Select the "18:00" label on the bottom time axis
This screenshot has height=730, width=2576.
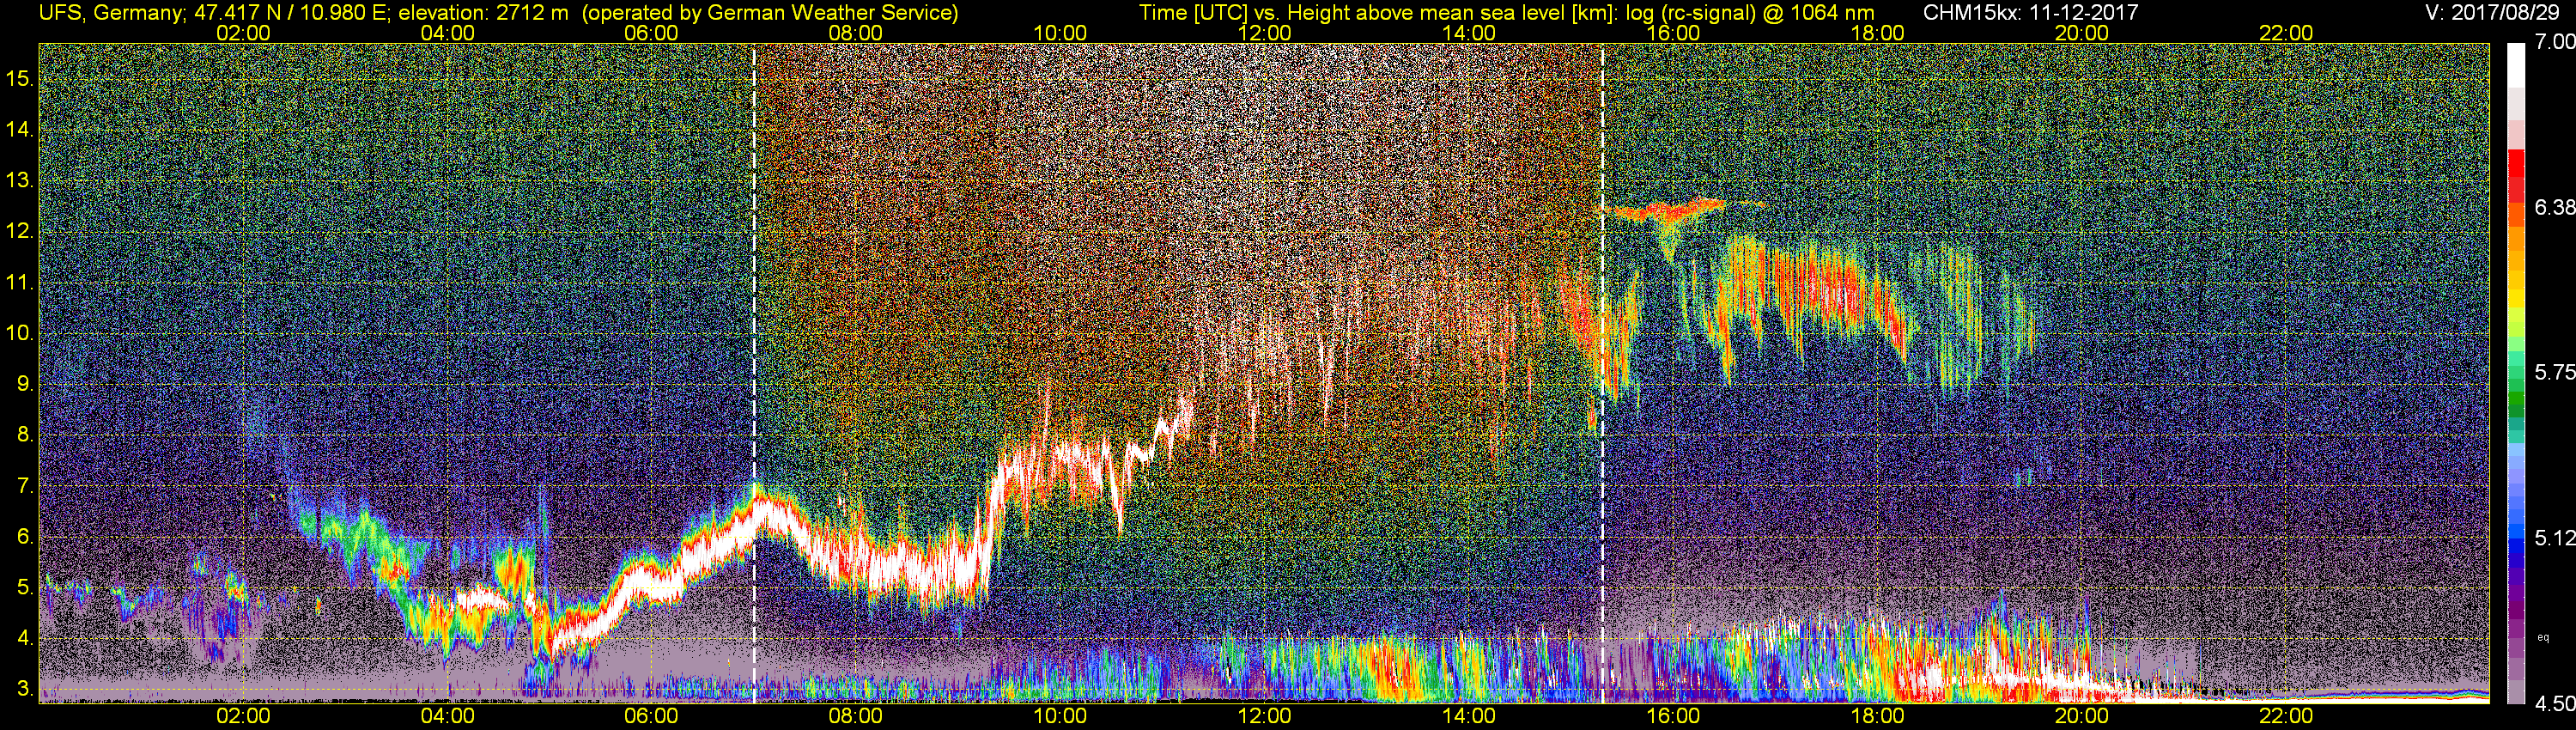pos(1878,717)
